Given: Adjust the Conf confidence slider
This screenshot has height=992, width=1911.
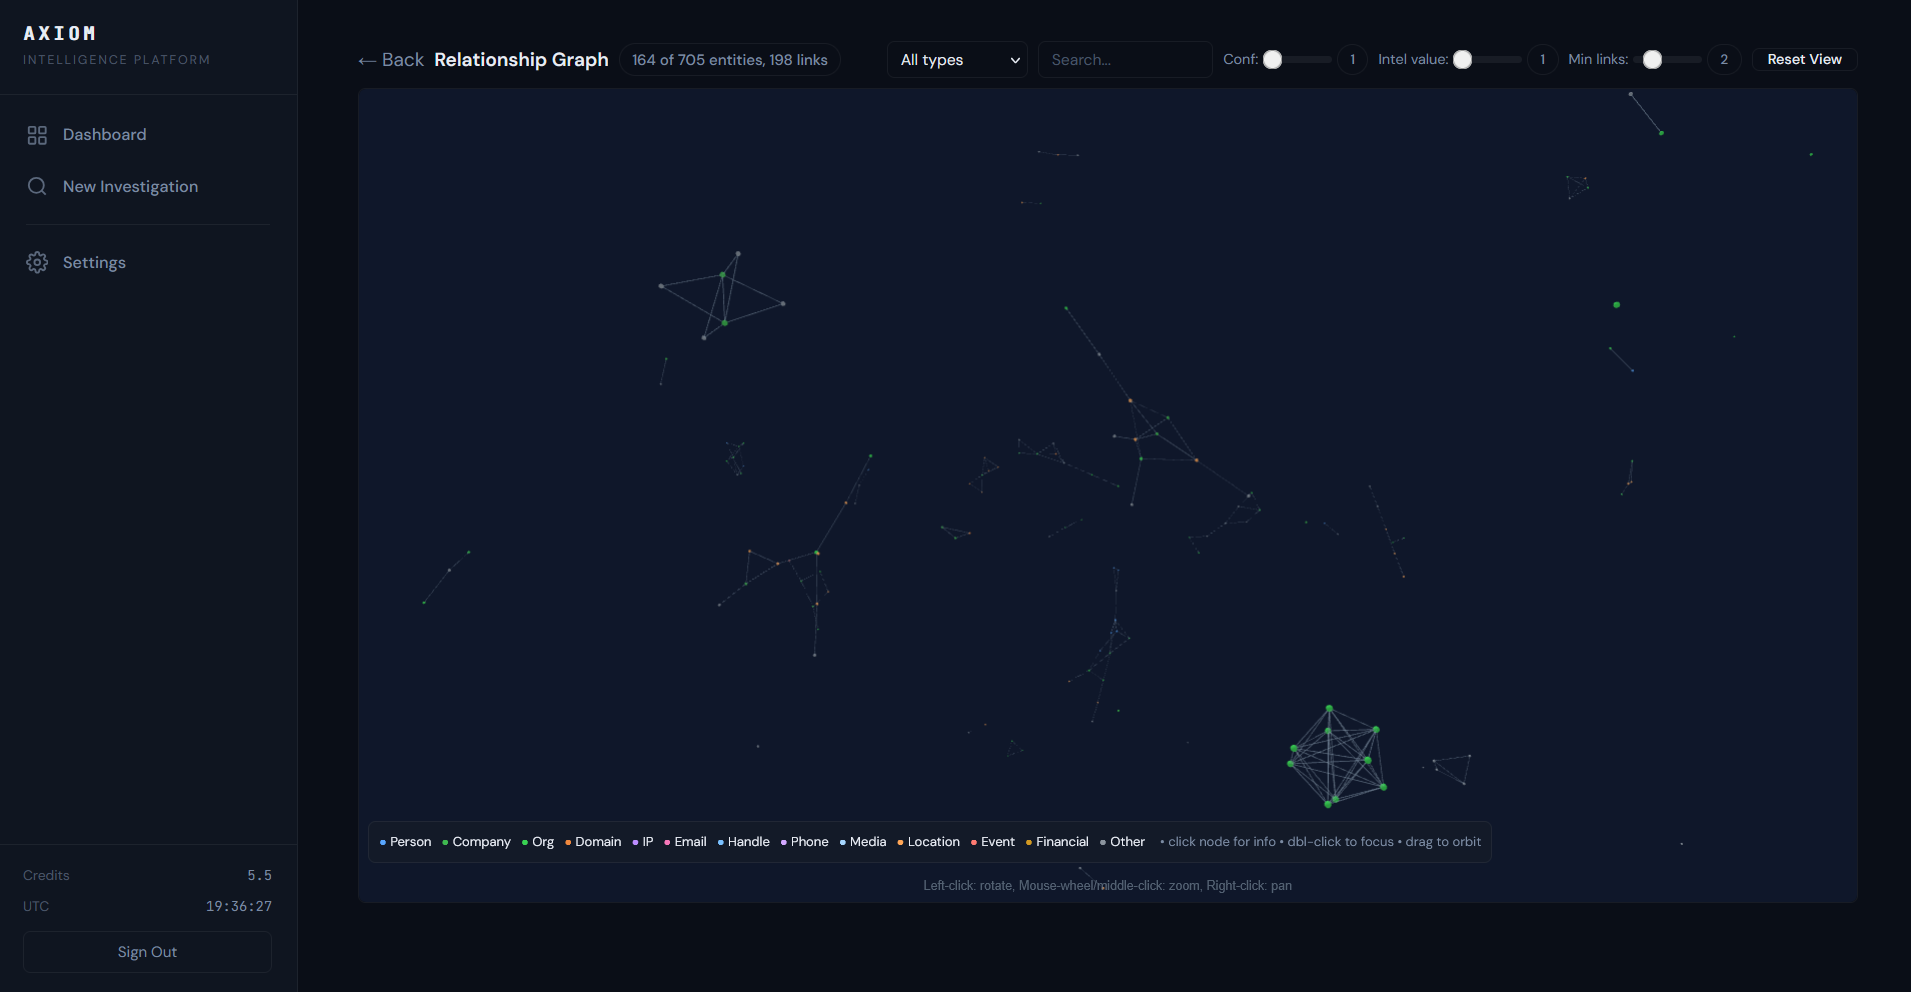Looking at the screenshot, I should click(1274, 59).
